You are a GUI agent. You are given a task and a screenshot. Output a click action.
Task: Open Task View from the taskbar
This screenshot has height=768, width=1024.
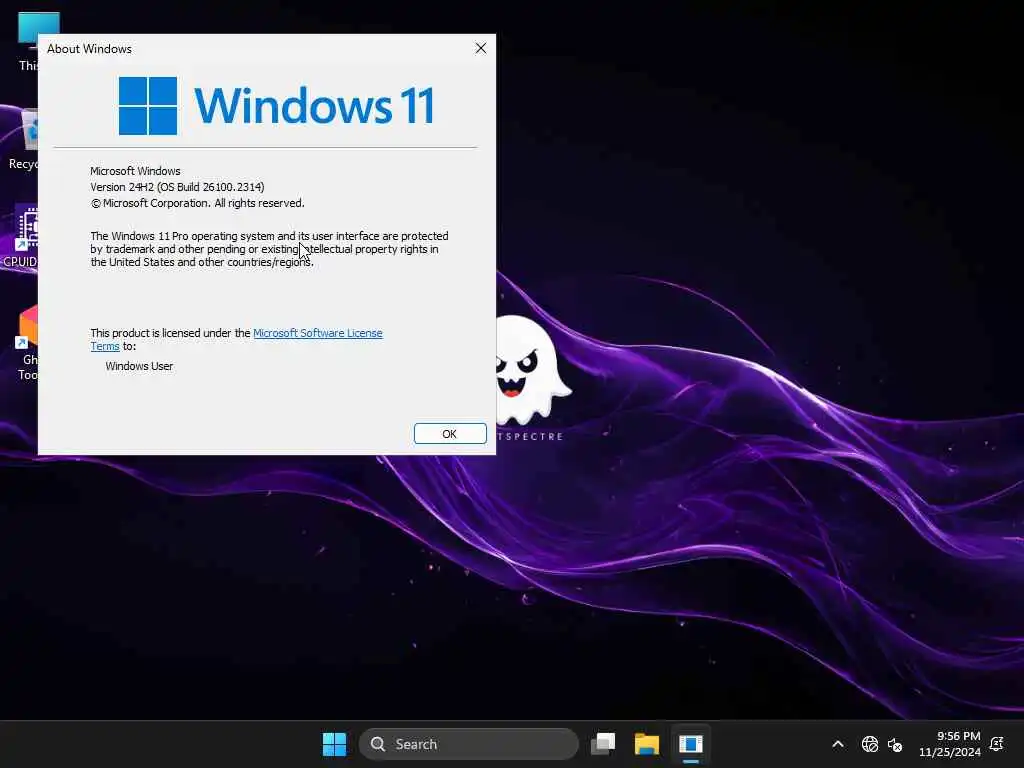(x=603, y=744)
